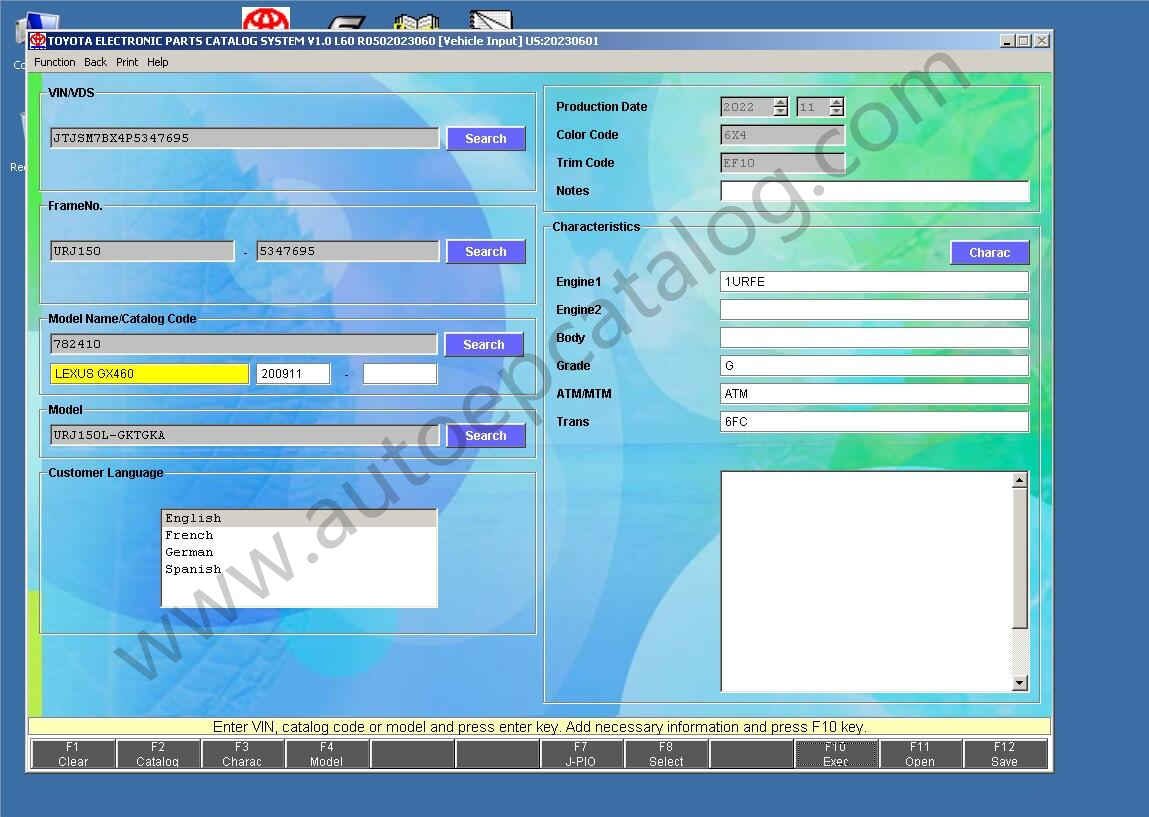Click the Grade field showing G
Viewport: 1149px width, 817px height.
coord(874,366)
